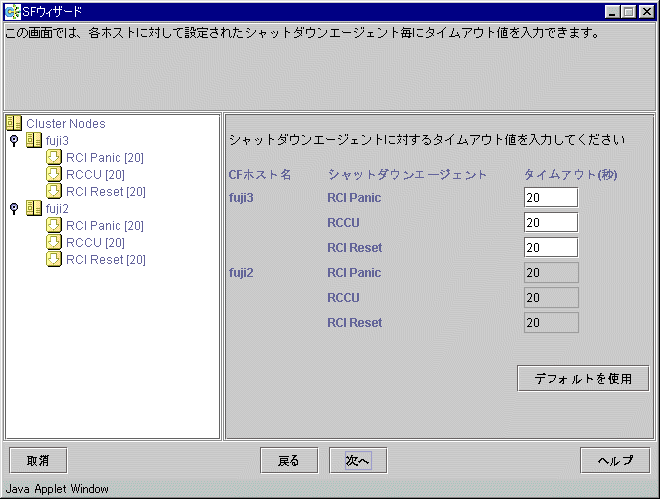Screen dimensions: 660x499
Task: Click the 次へ next button
Action: [x=358, y=461]
